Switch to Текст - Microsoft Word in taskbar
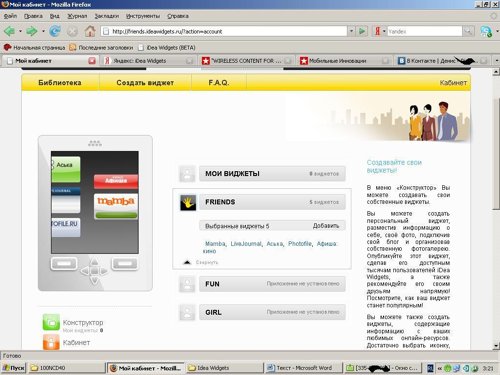500x375 pixels. [x=303, y=368]
